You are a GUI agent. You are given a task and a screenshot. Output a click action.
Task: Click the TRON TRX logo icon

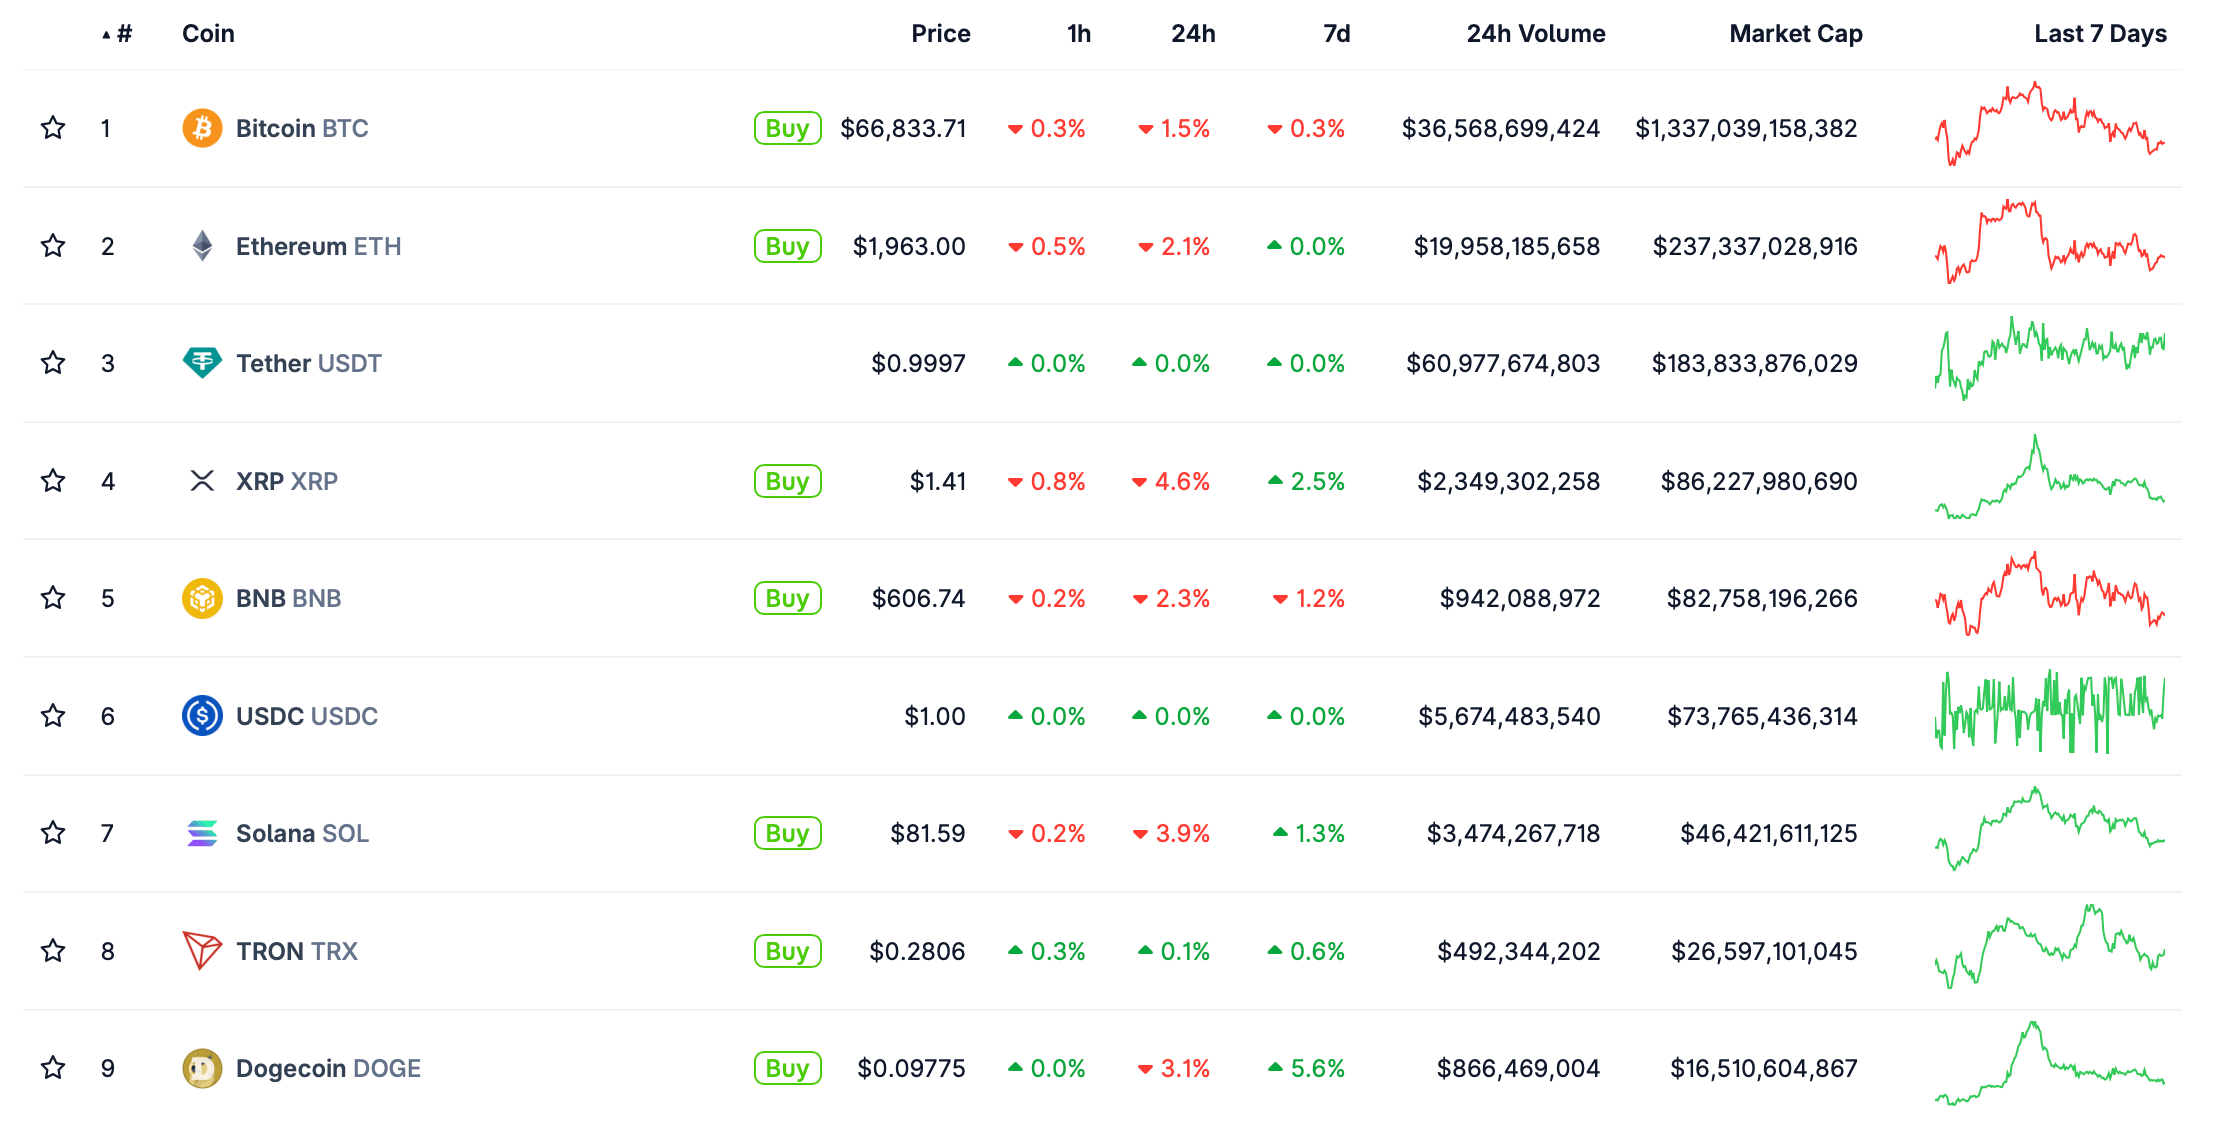pos(202,950)
